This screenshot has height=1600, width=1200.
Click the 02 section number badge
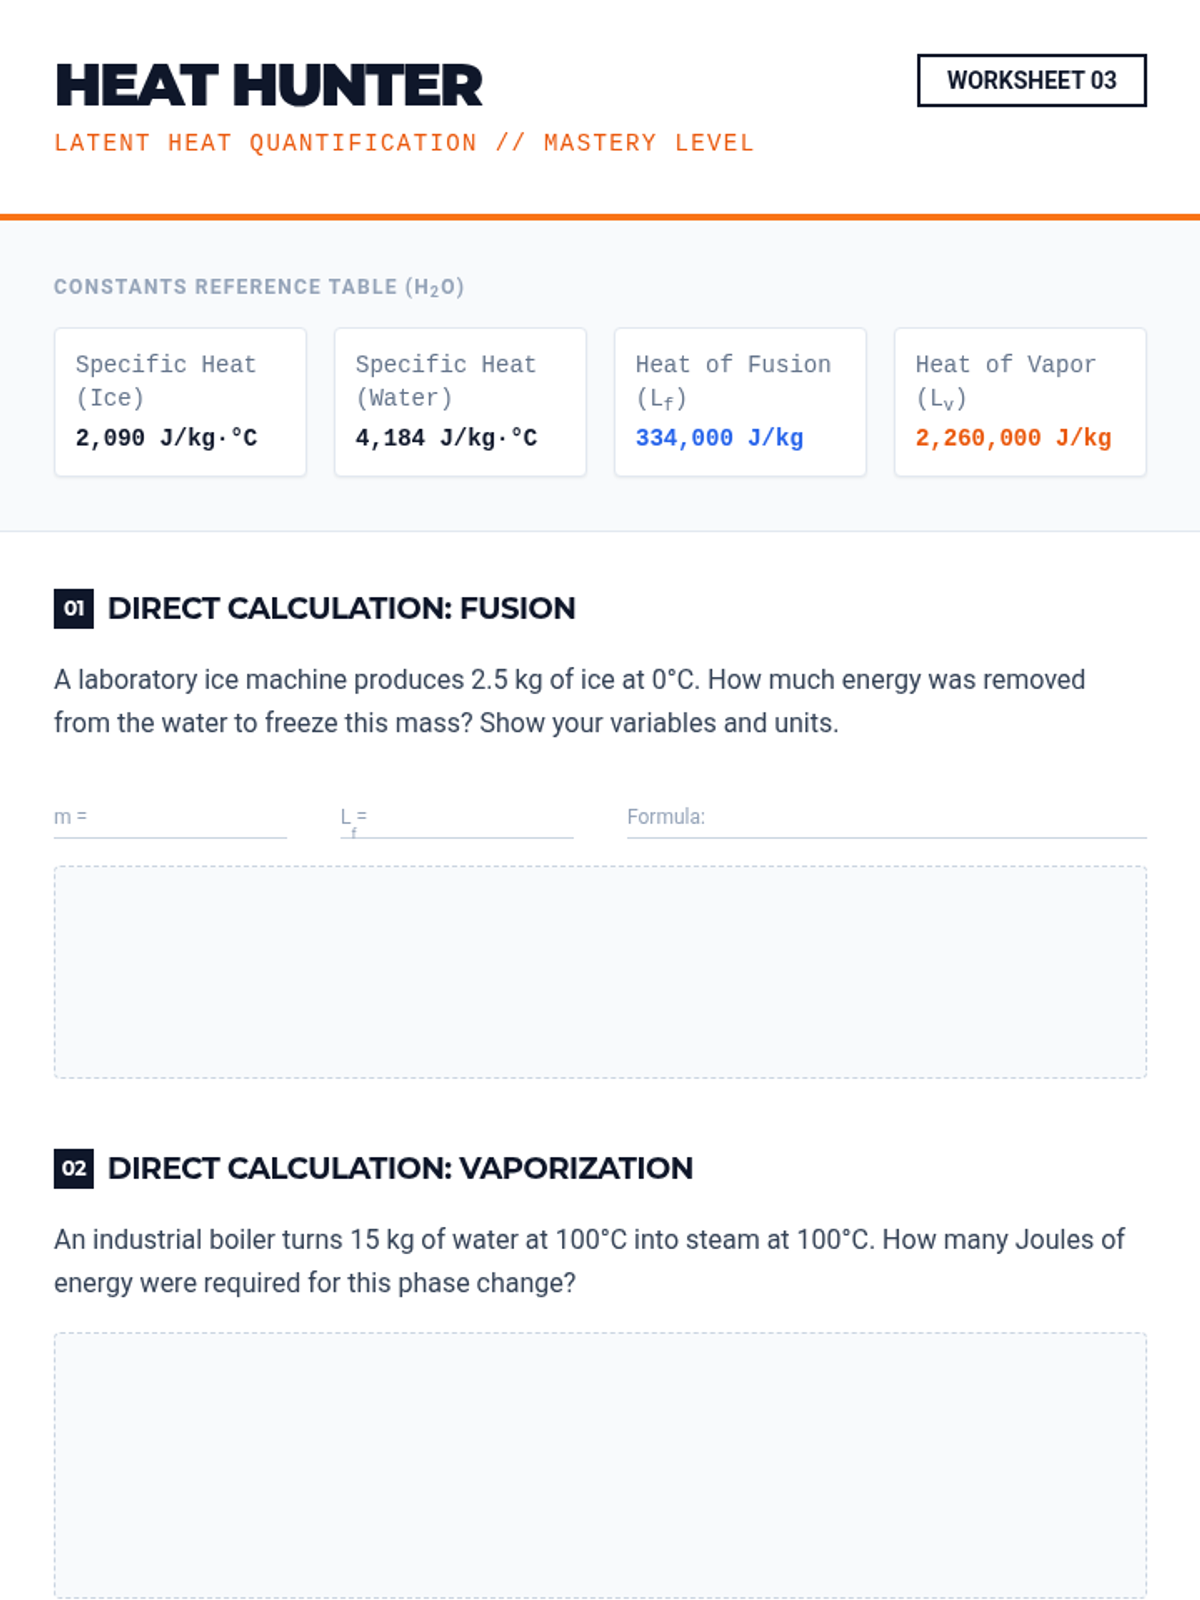[73, 1168]
